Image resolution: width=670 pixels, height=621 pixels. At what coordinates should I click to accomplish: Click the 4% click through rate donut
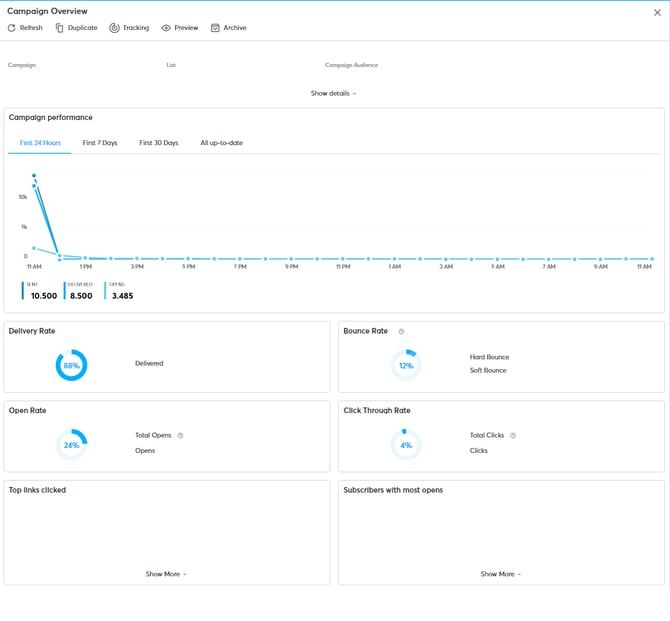[406, 445]
